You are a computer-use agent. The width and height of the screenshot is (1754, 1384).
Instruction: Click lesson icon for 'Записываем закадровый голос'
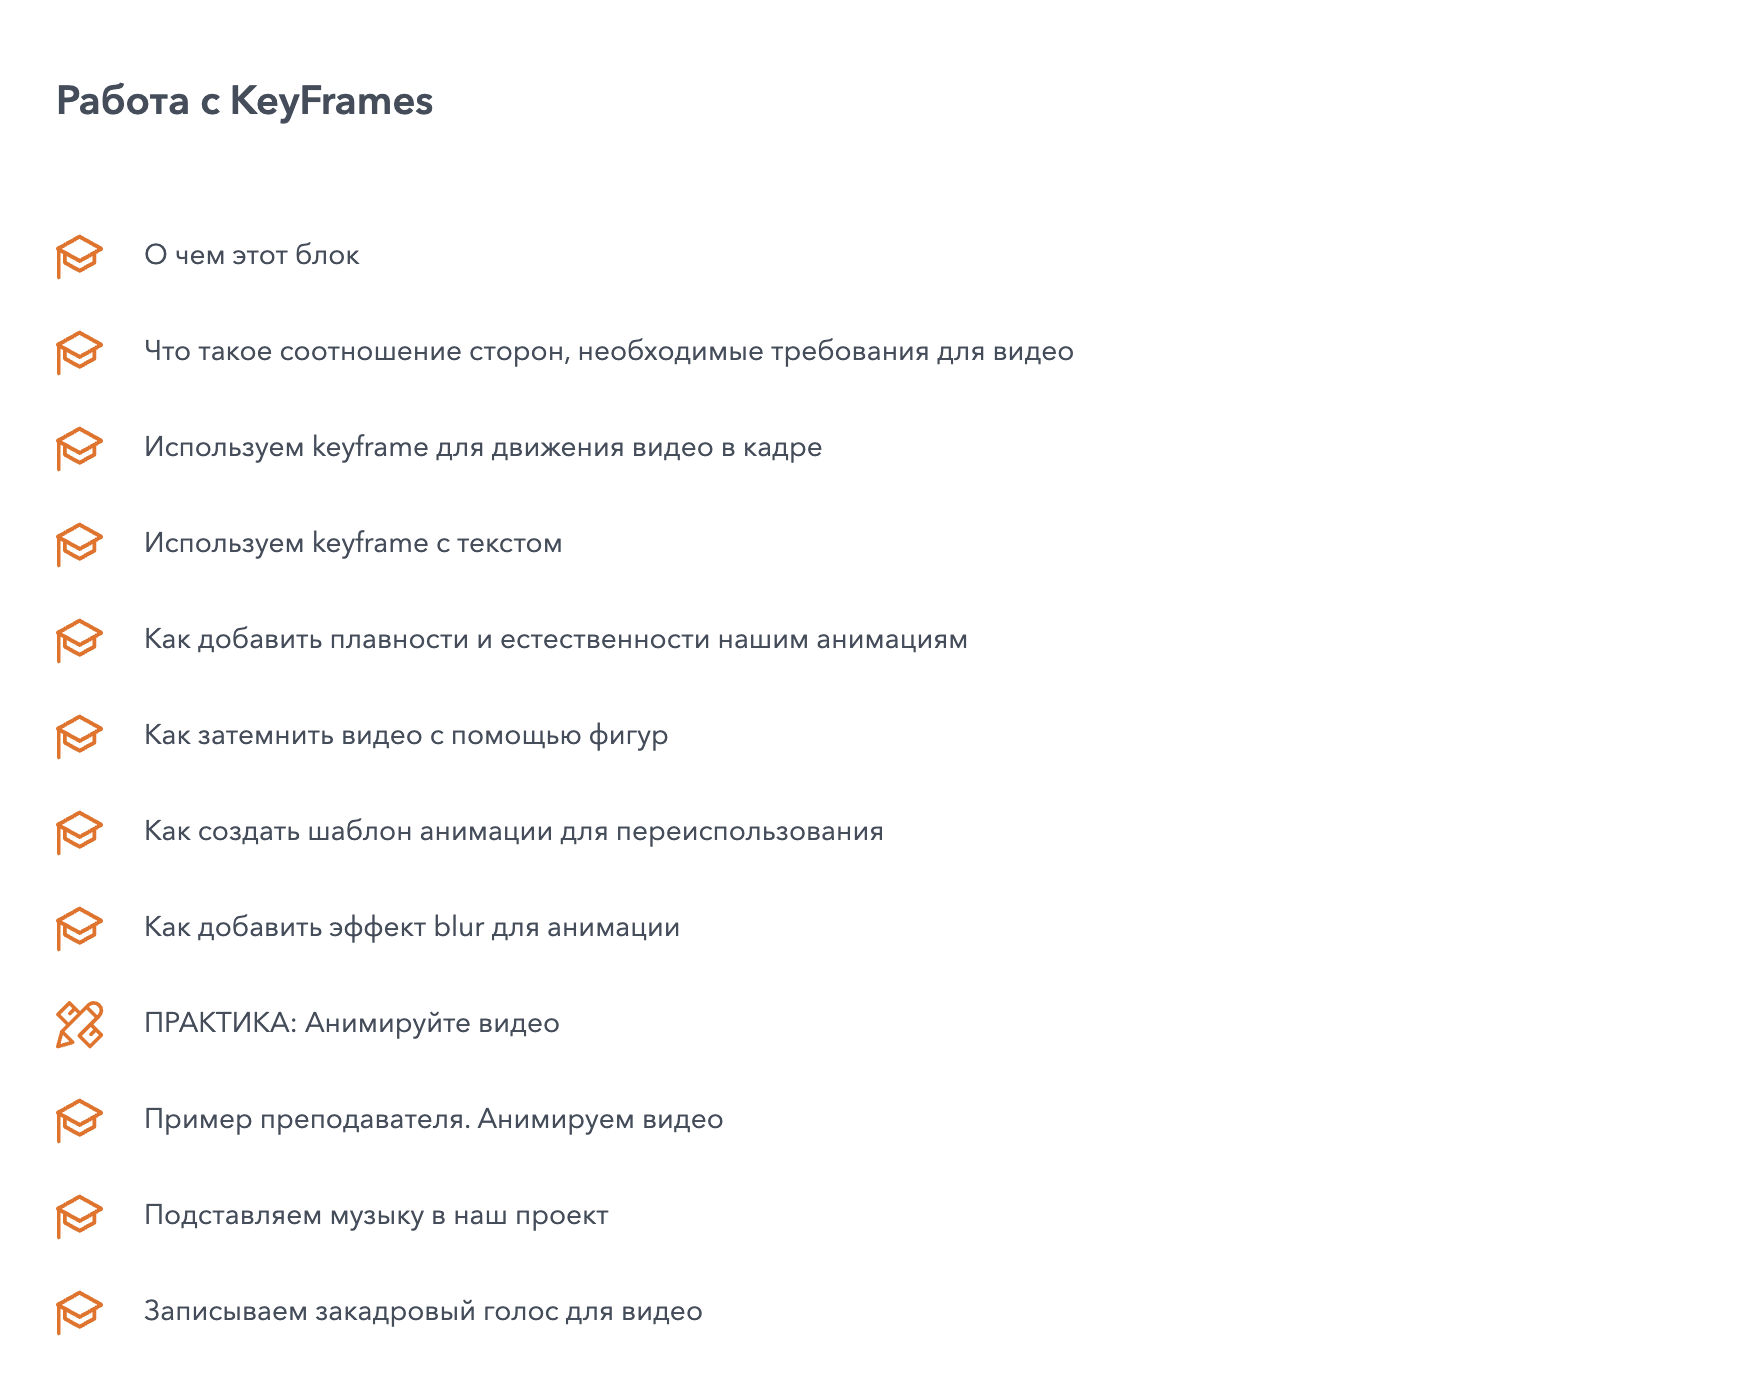point(79,1312)
